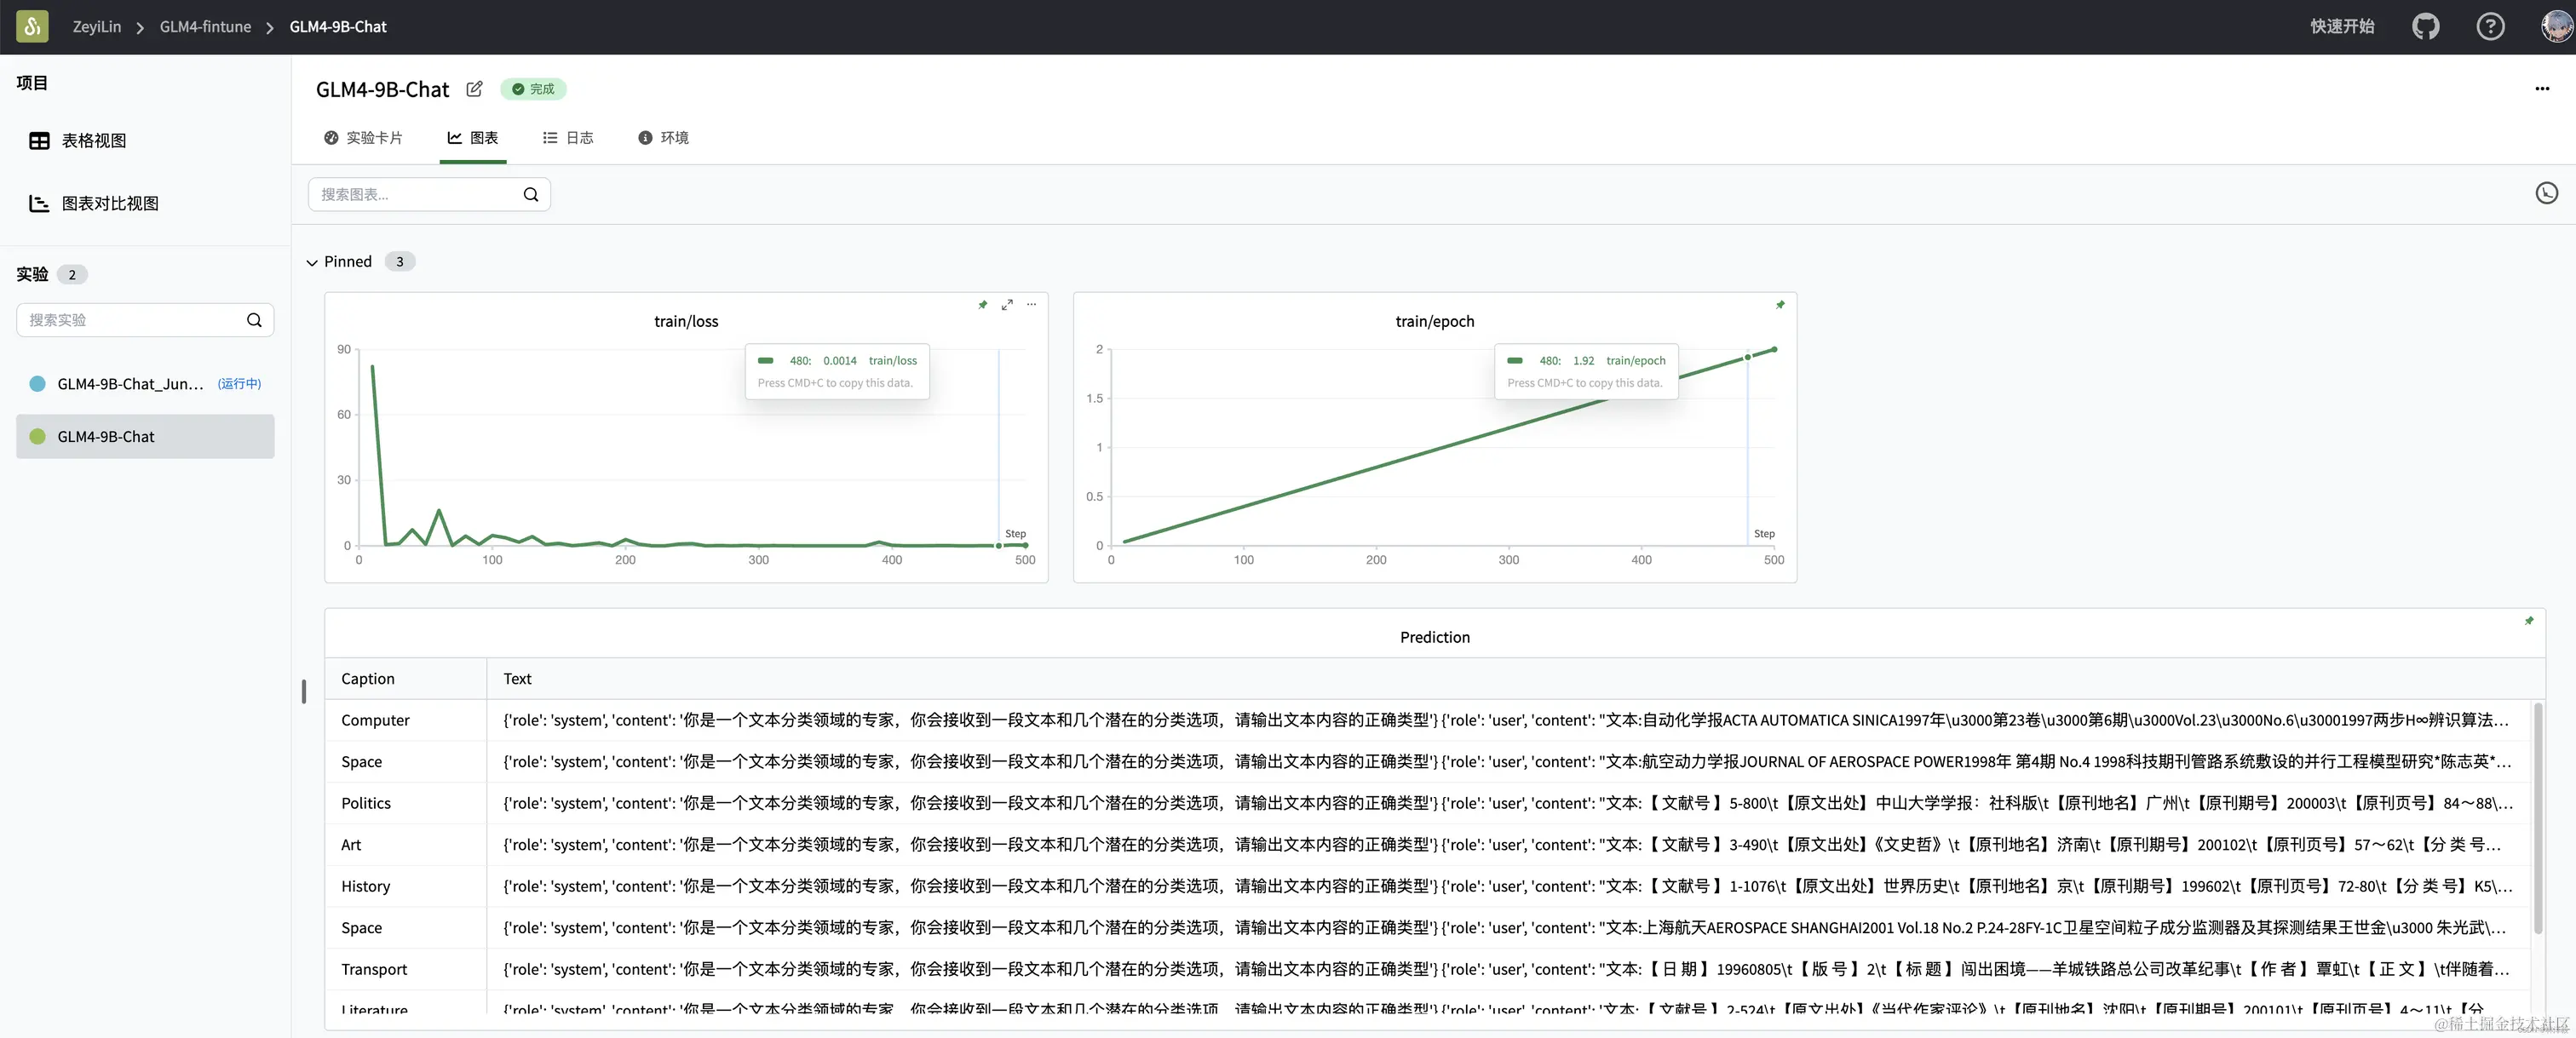Screen dimensions: 2576x1038
Task: Click the 搜索图表 search field
Action: (415, 194)
